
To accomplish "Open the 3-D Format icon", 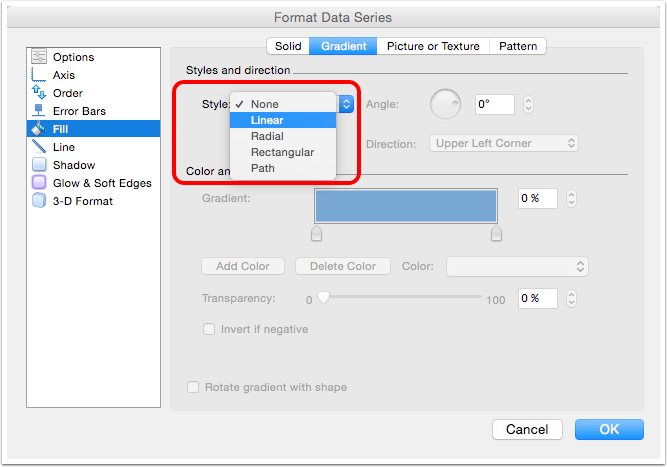I will (x=39, y=201).
